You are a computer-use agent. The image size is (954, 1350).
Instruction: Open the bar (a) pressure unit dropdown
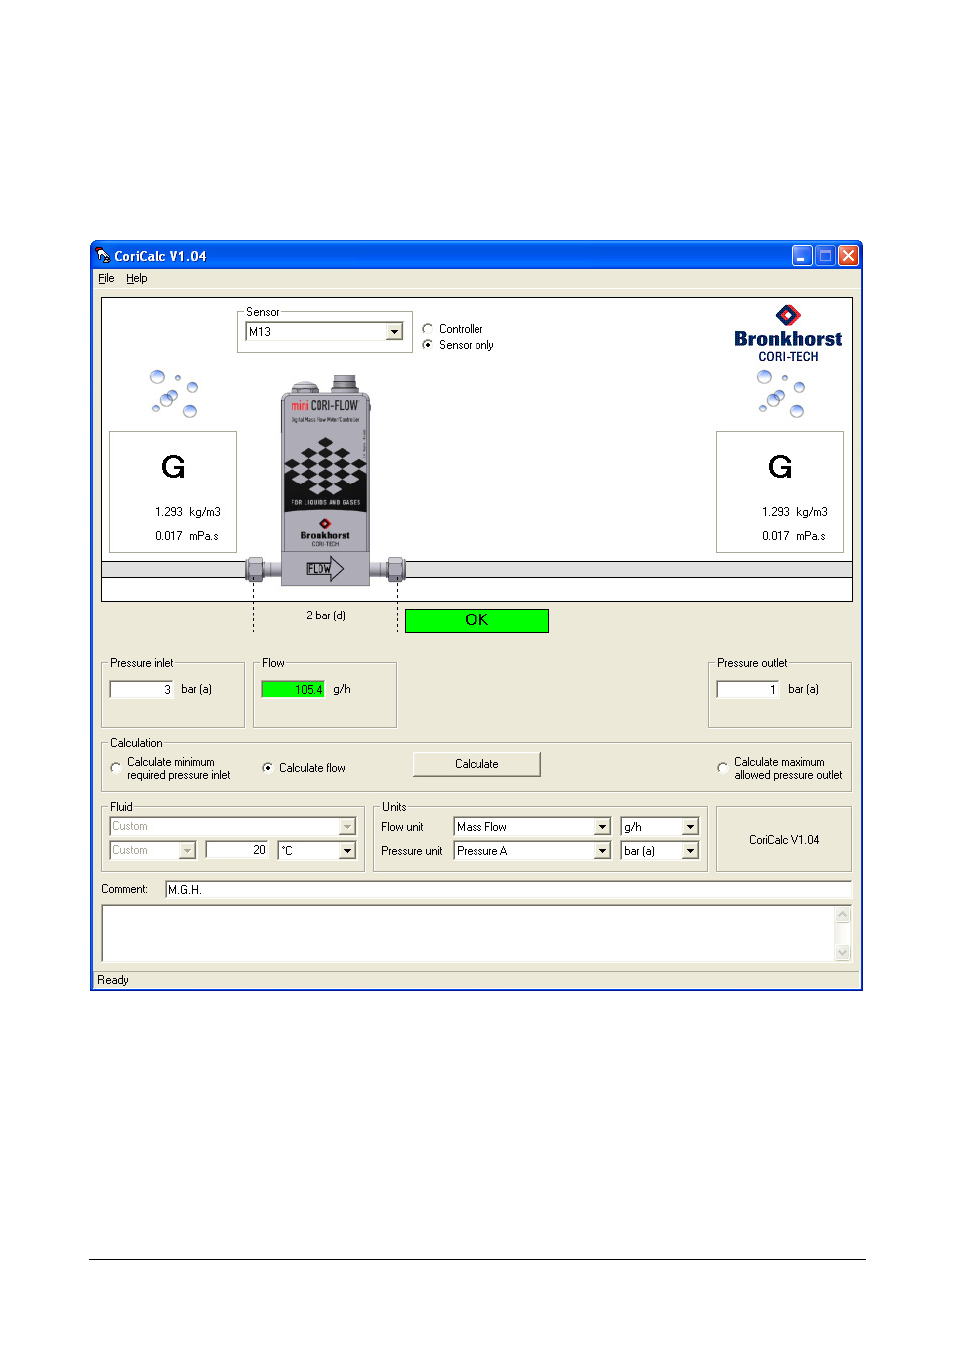tap(690, 851)
